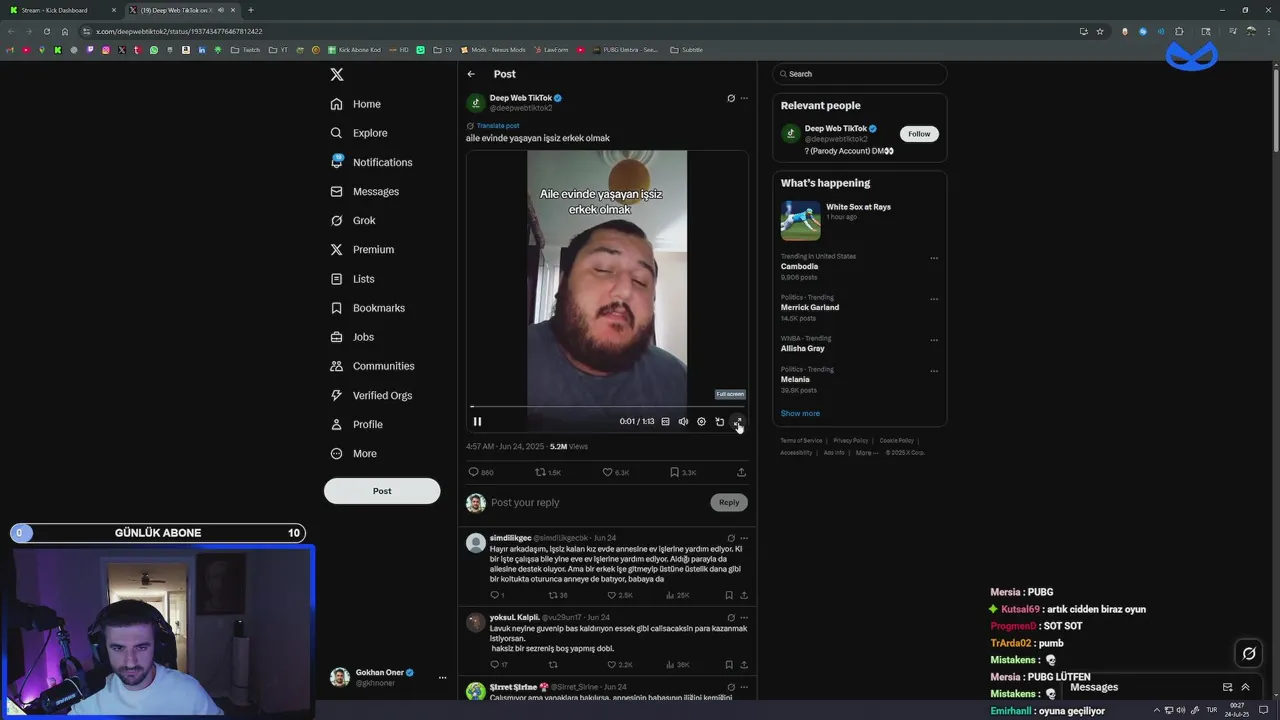Screen dimensions: 1280x720
Task: Open the Terms of Service link
Action: (801, 441)
